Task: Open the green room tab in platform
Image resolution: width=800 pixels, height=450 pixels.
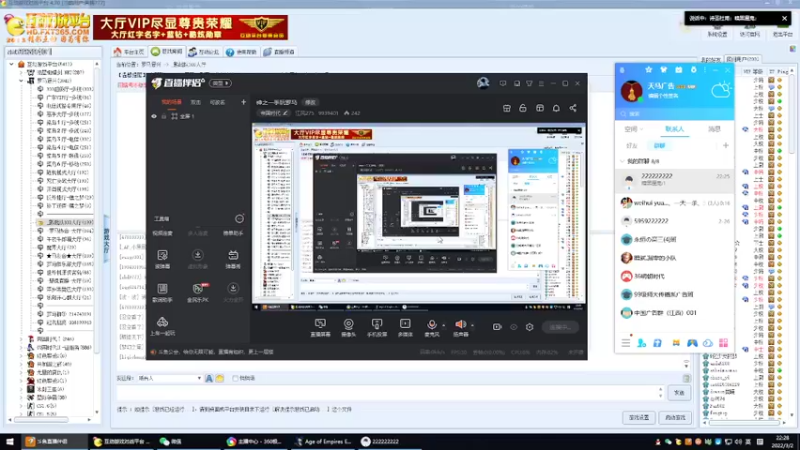Action: (x=167, y=52)
